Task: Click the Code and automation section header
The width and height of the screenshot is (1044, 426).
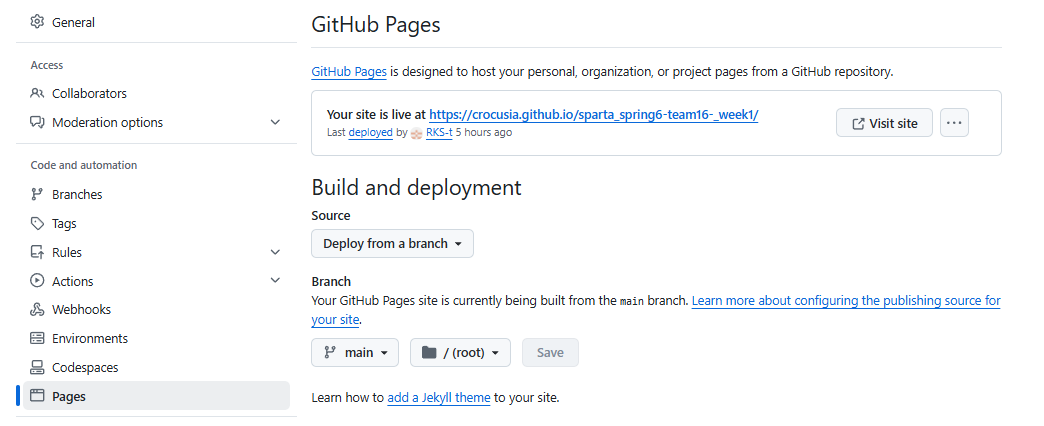Action: coord(84,165)
